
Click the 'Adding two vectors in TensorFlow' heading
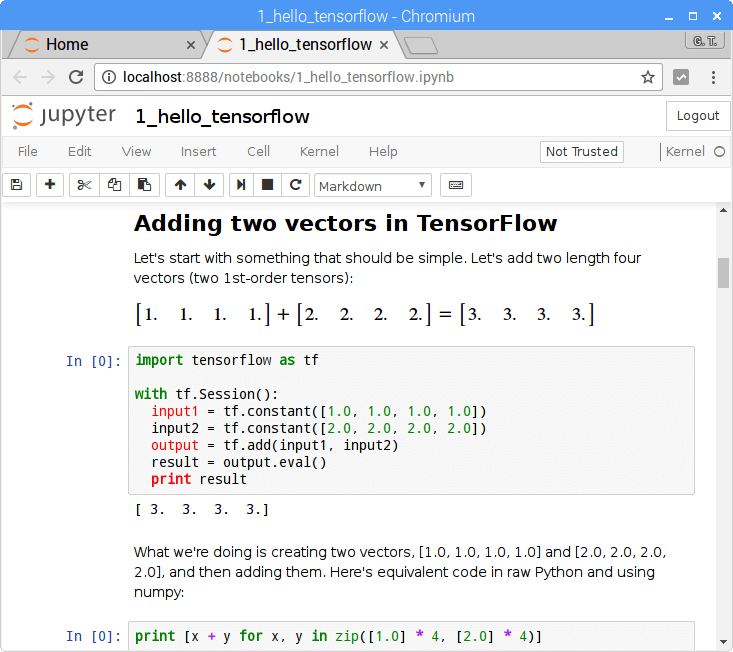click(x=345, y=223)
